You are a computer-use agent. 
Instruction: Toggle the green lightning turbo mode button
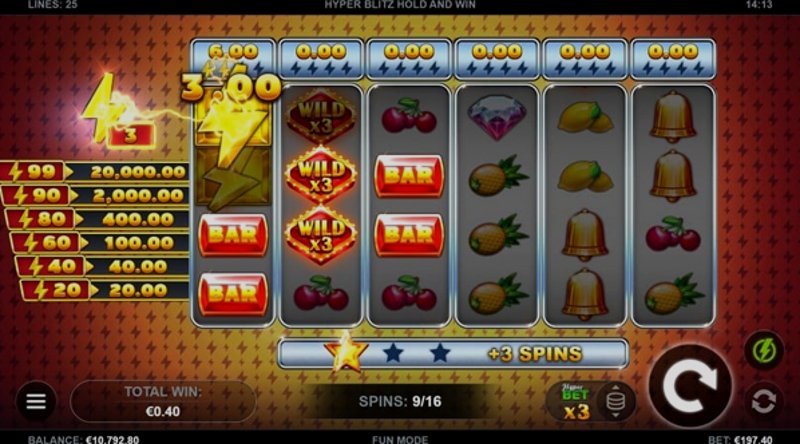763,351
